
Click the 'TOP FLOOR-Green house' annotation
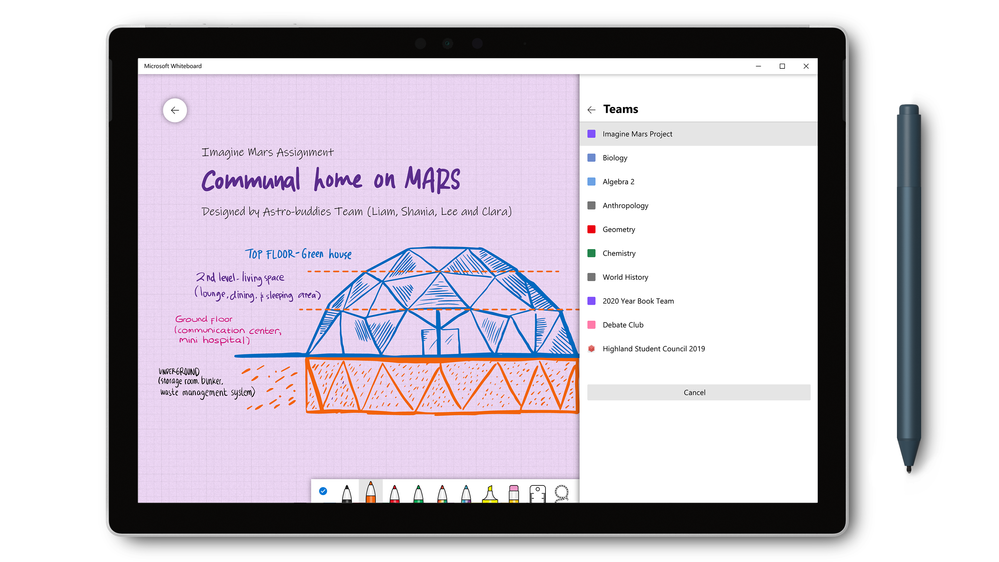tap(299, 254)
